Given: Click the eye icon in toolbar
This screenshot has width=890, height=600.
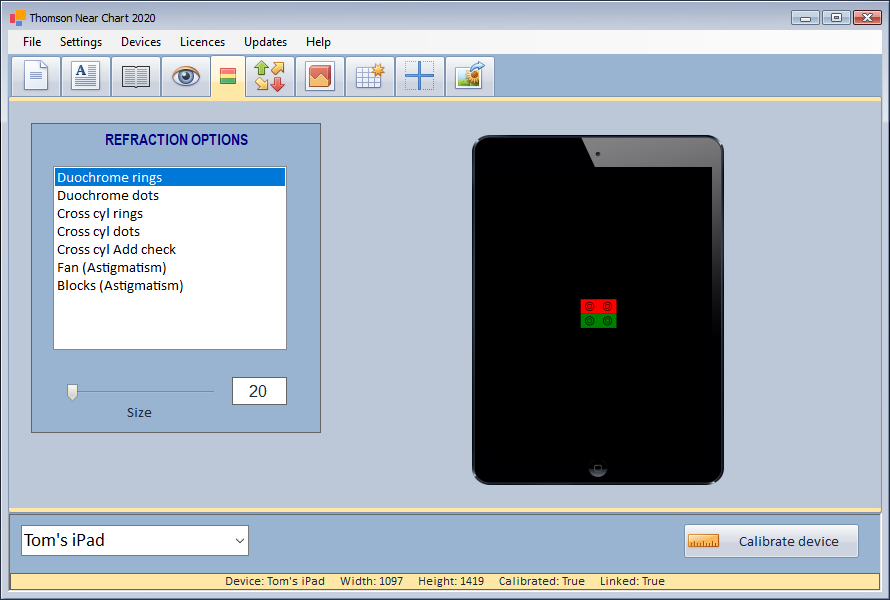Looking at the screenshot, I should 186,77.
